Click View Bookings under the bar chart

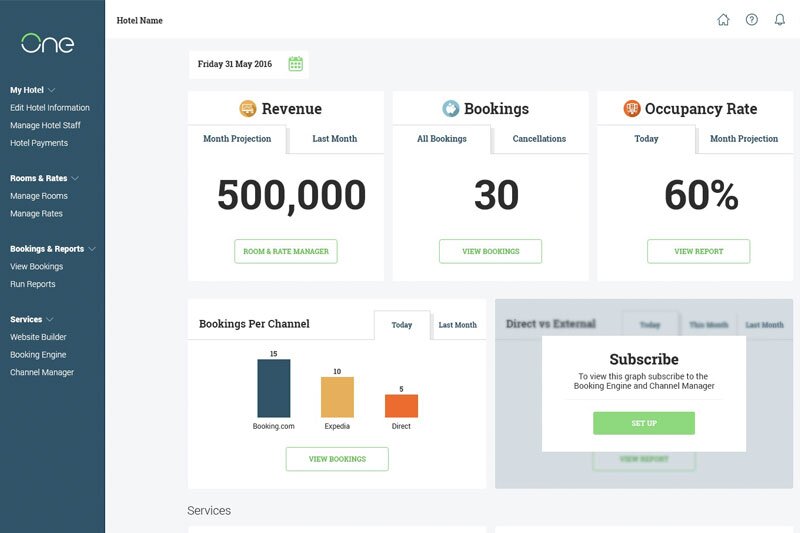pos(337,459)
